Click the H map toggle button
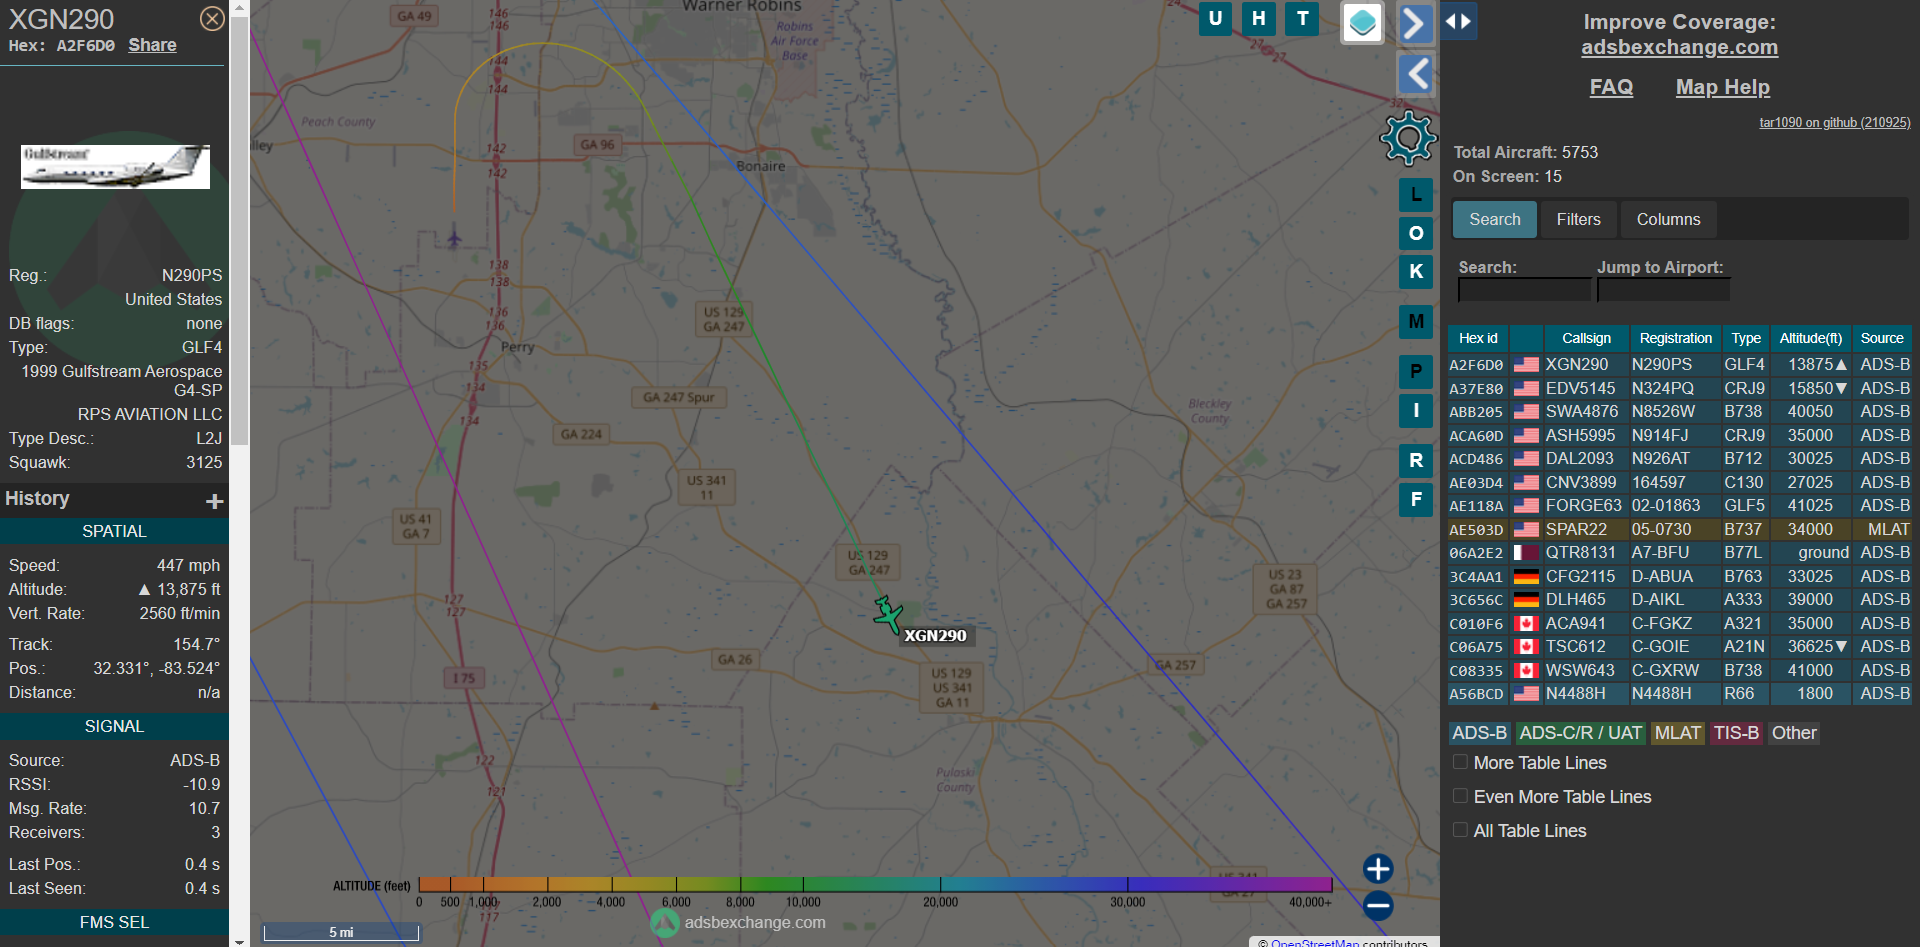 [x=1259, y=18]
